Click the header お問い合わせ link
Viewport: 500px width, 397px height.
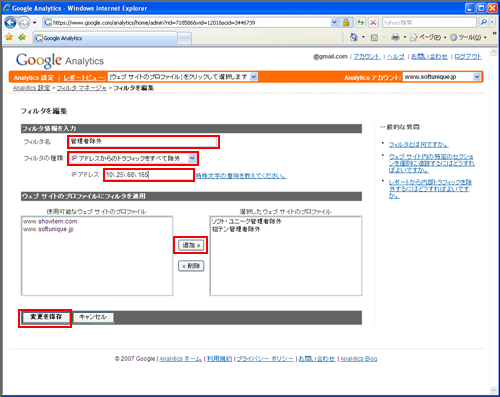(x=429, y=57)
